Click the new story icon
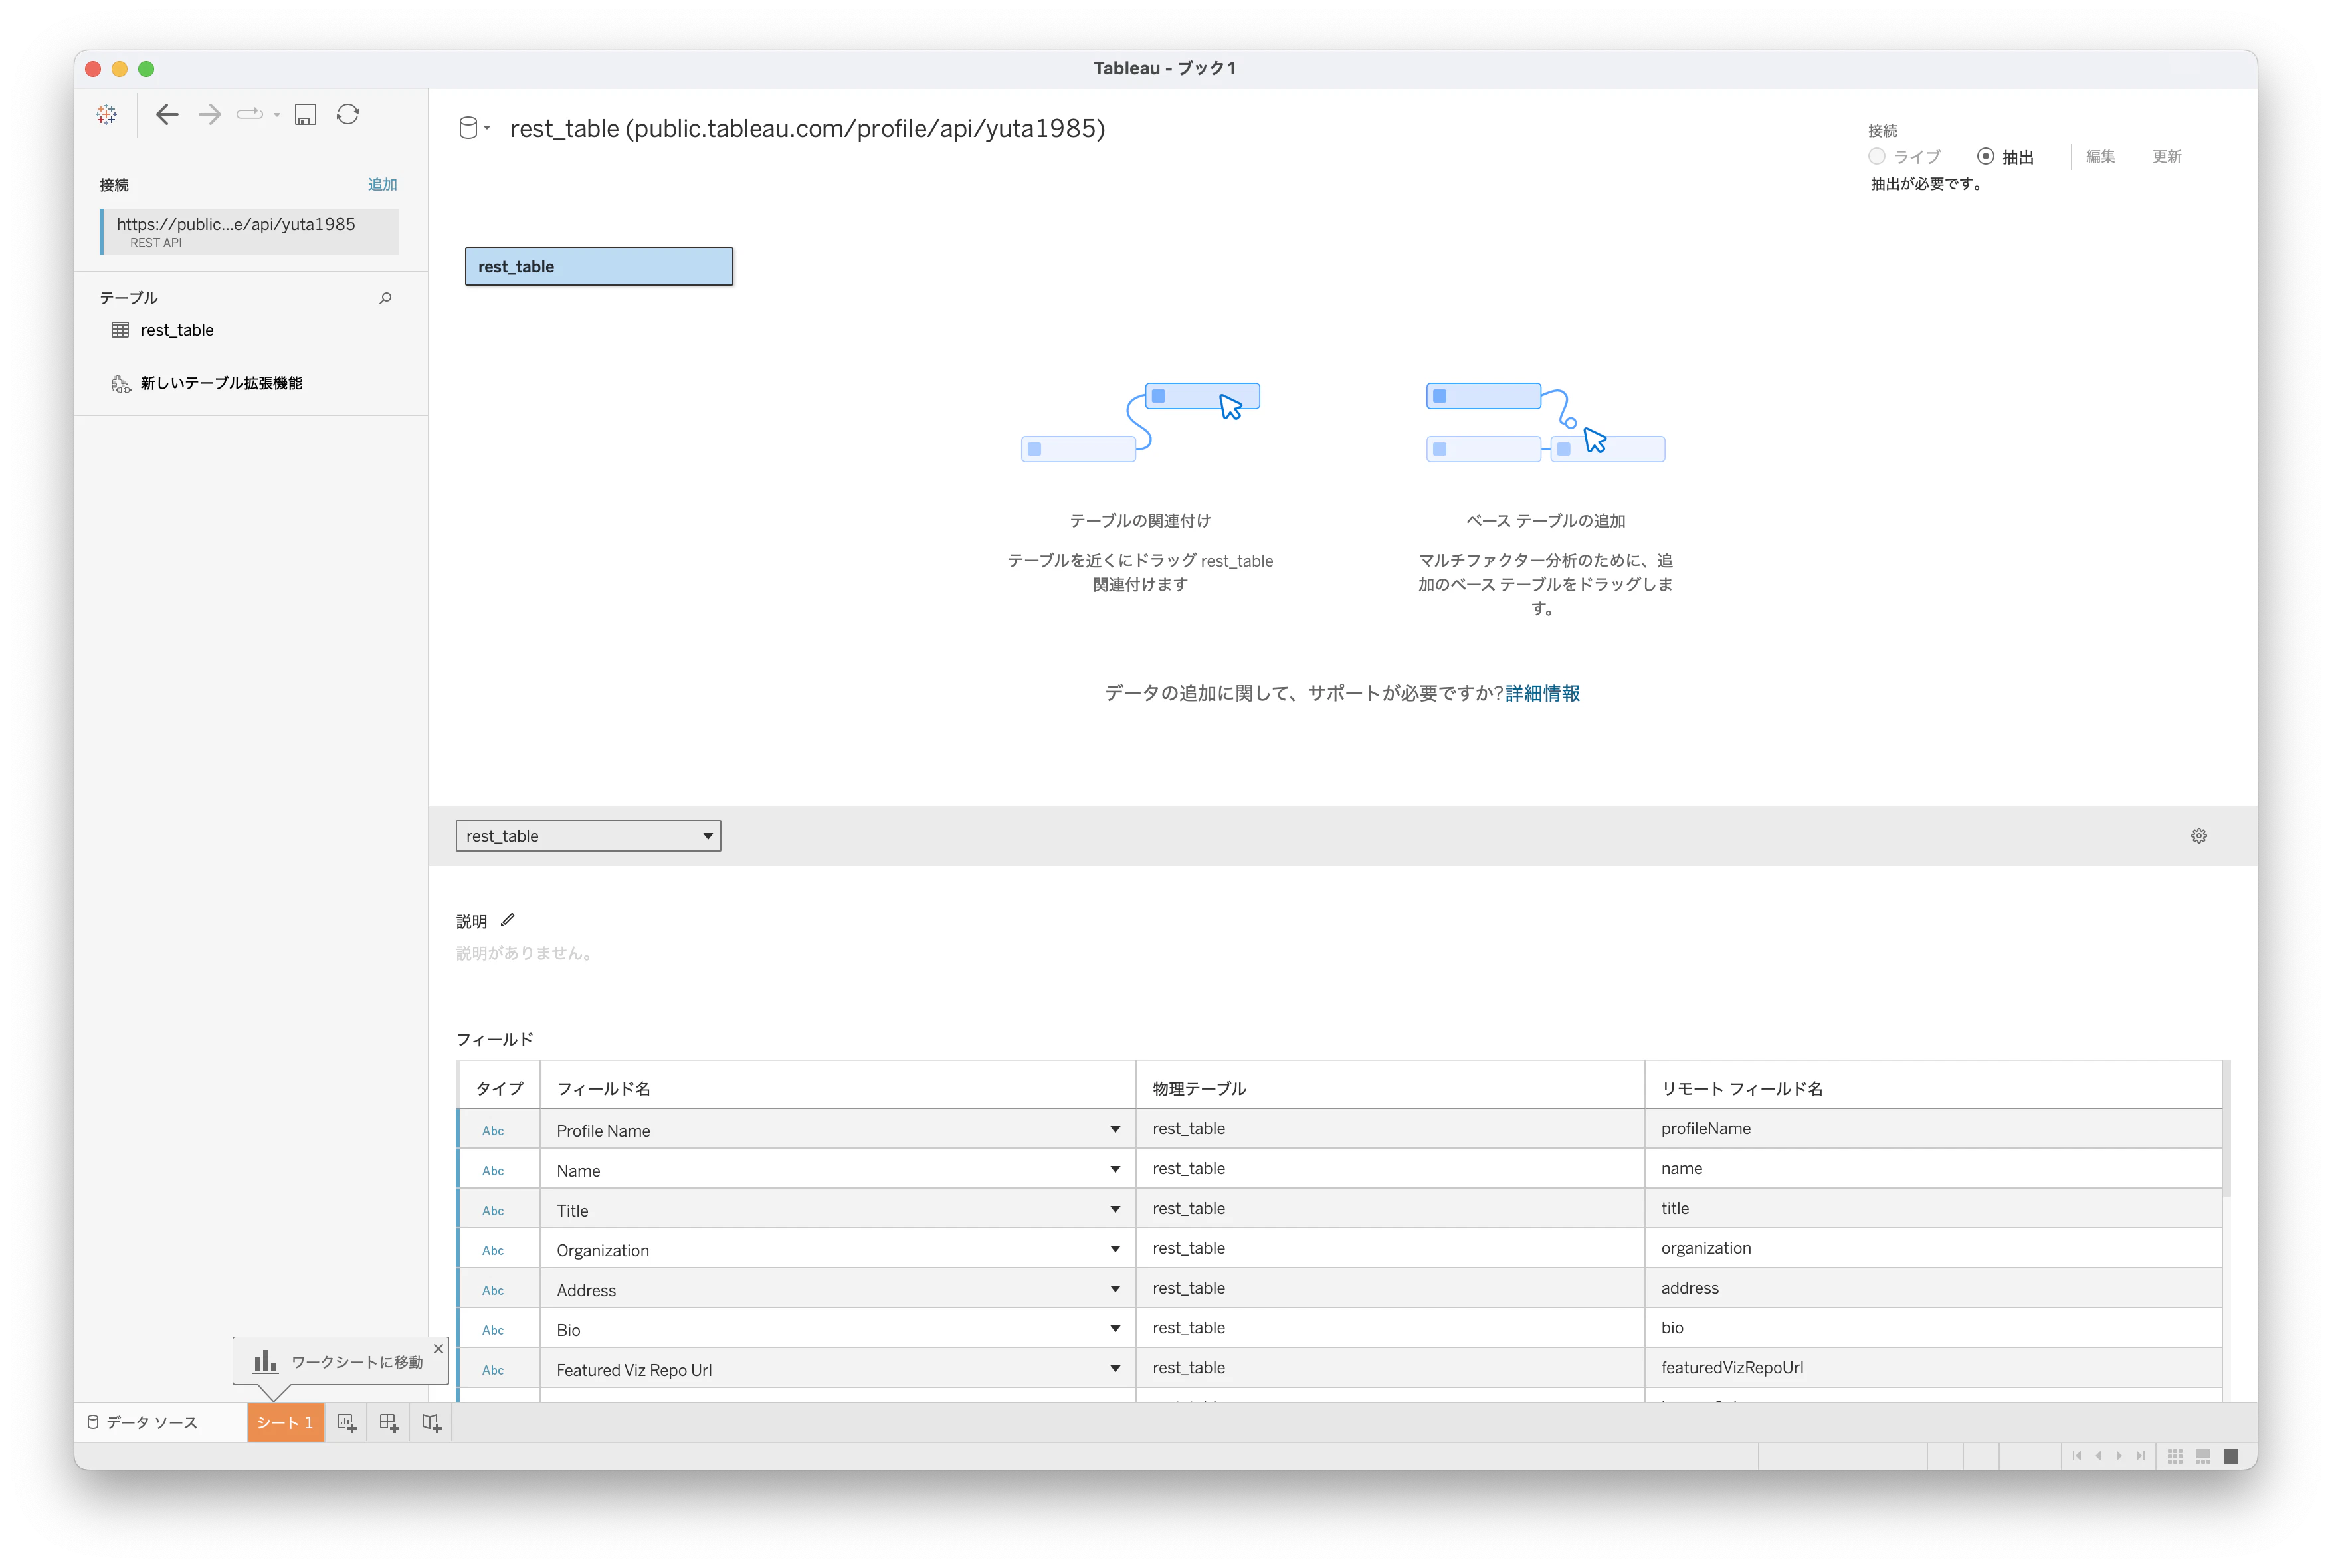2332x1568 pixels. point(431,1422)
